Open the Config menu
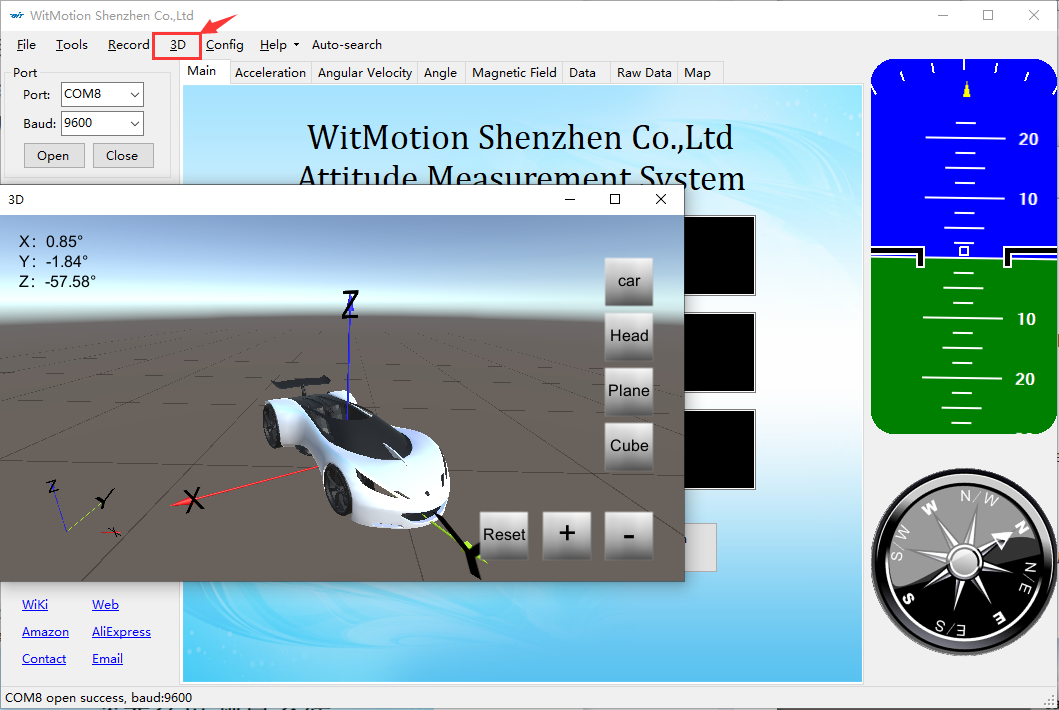This screenshot has width=1059, height=710. click(x=224, y=45)
